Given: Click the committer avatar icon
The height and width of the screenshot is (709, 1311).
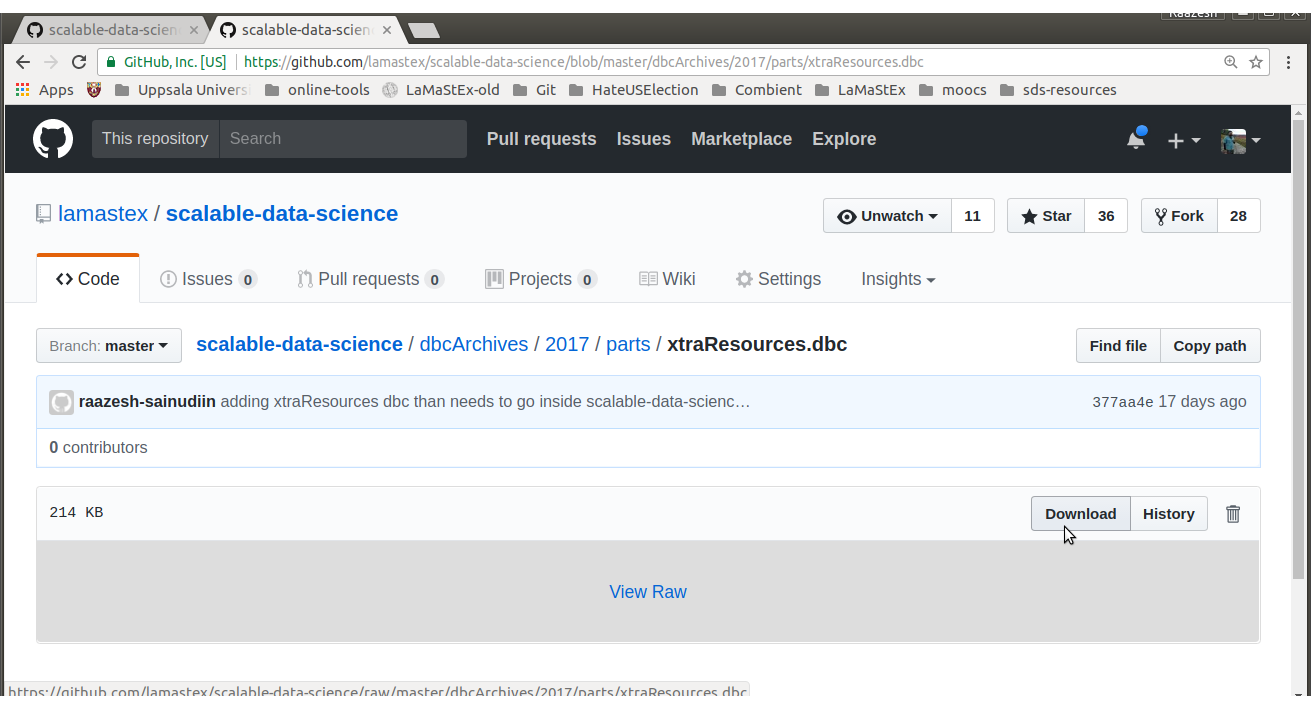Looking at the screenshot, I should [61, 402].
